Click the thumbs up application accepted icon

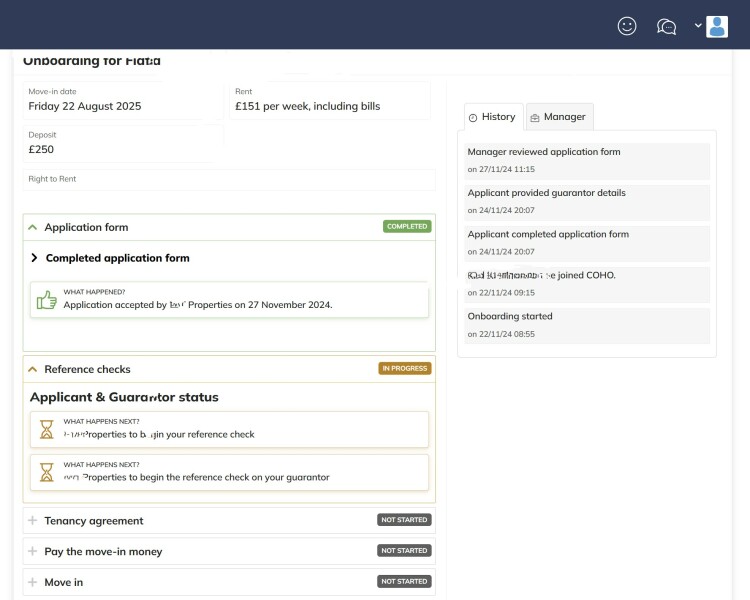(x=46, y=299)
